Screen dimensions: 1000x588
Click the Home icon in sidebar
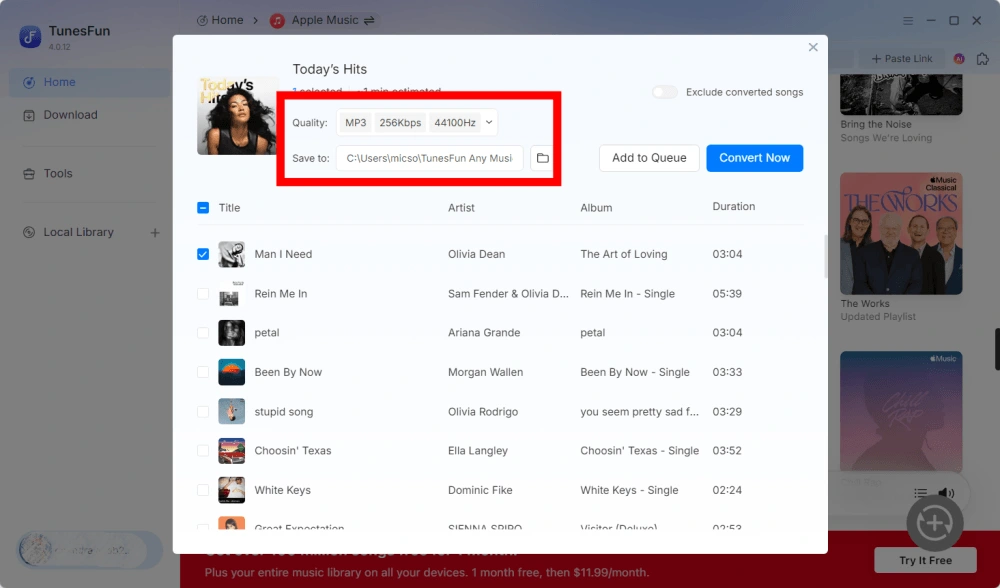click(x=29, y=82)
